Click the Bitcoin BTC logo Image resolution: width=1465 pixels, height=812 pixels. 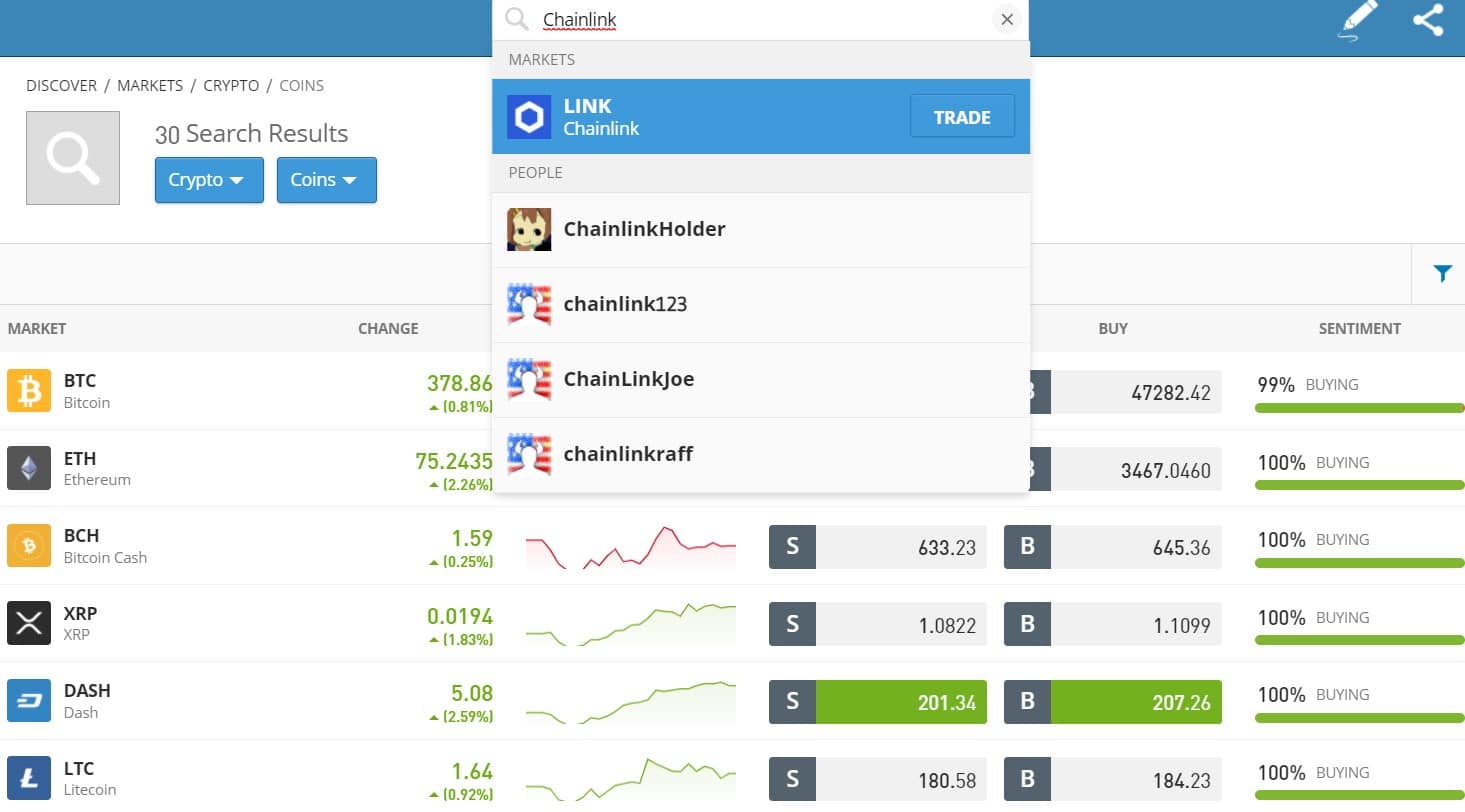click(x=29, y=390)
